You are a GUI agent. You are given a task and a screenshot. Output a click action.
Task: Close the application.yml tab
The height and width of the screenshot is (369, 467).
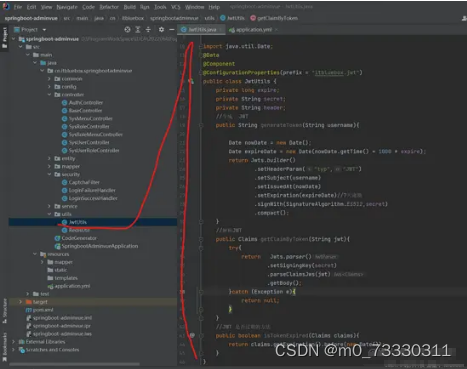click(276, 30)
